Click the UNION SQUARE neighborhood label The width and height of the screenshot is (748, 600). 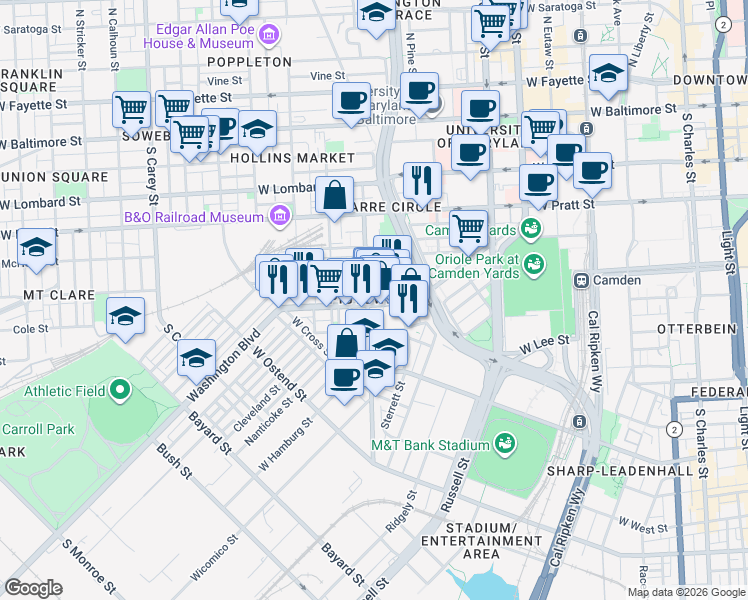pyautogui.click(x=54, y=177)
